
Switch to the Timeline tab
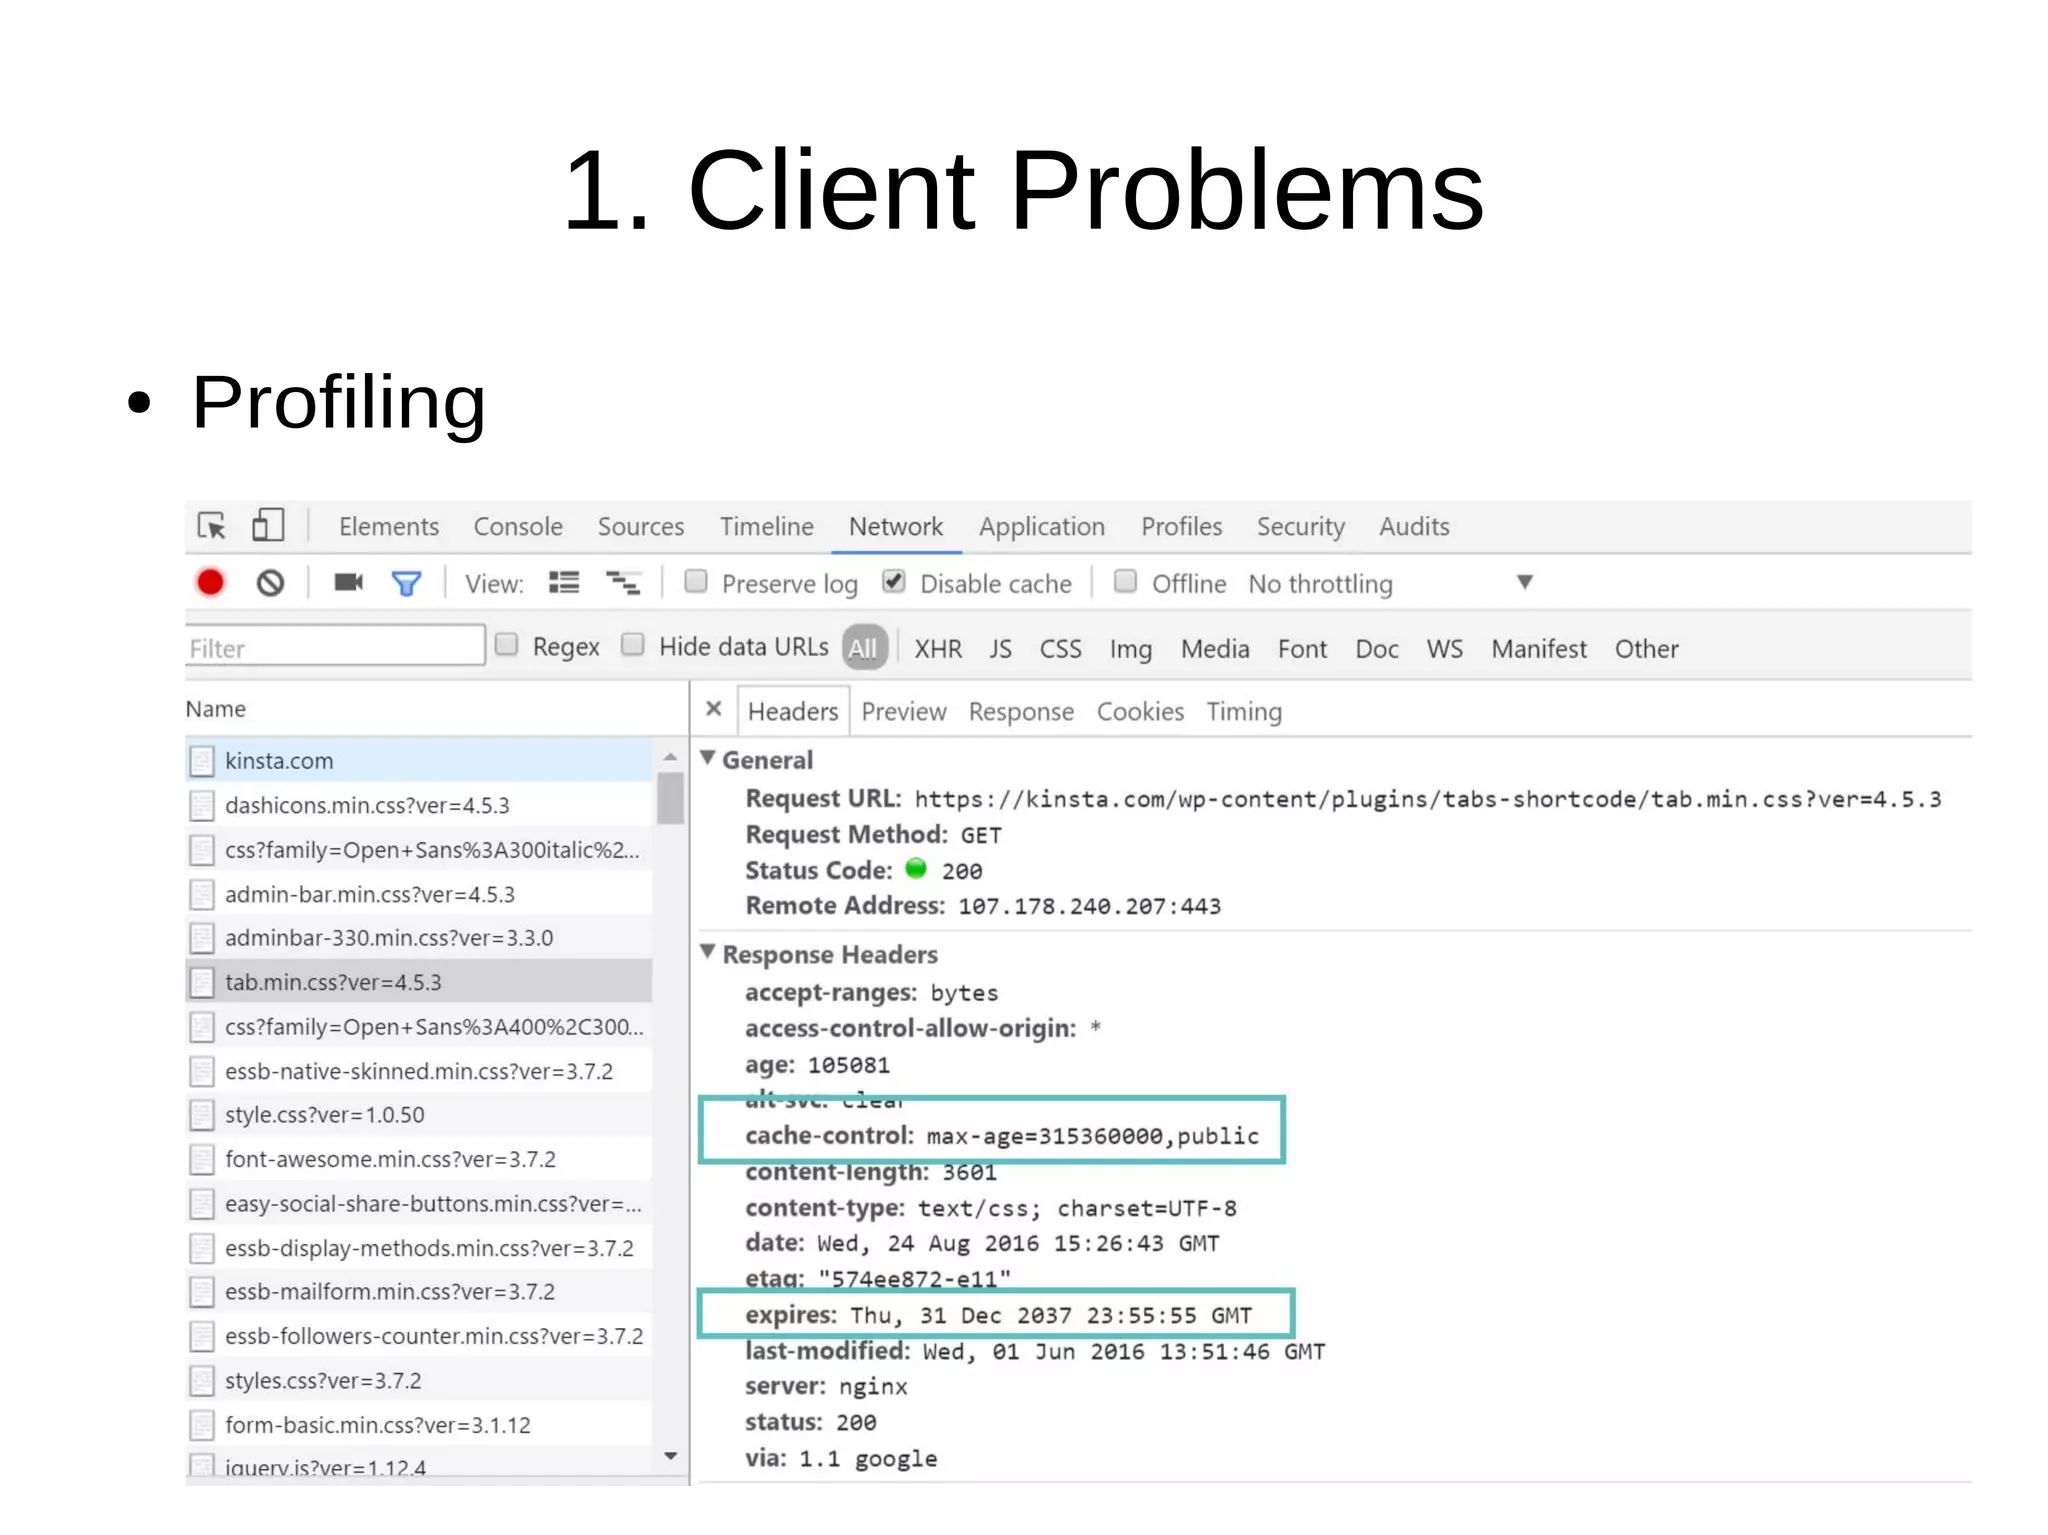coord(767,527)
